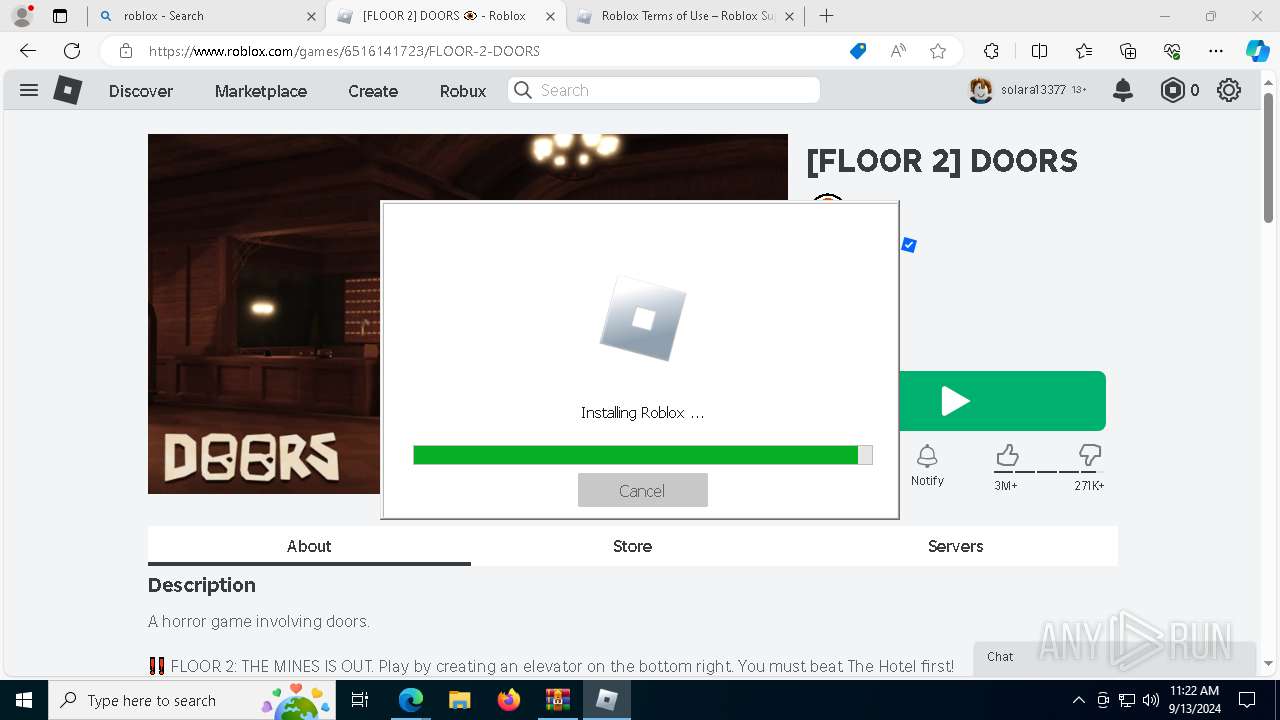Click the Installing Roblox progress bar
1280x720 pixels.
tap(642, 455)
